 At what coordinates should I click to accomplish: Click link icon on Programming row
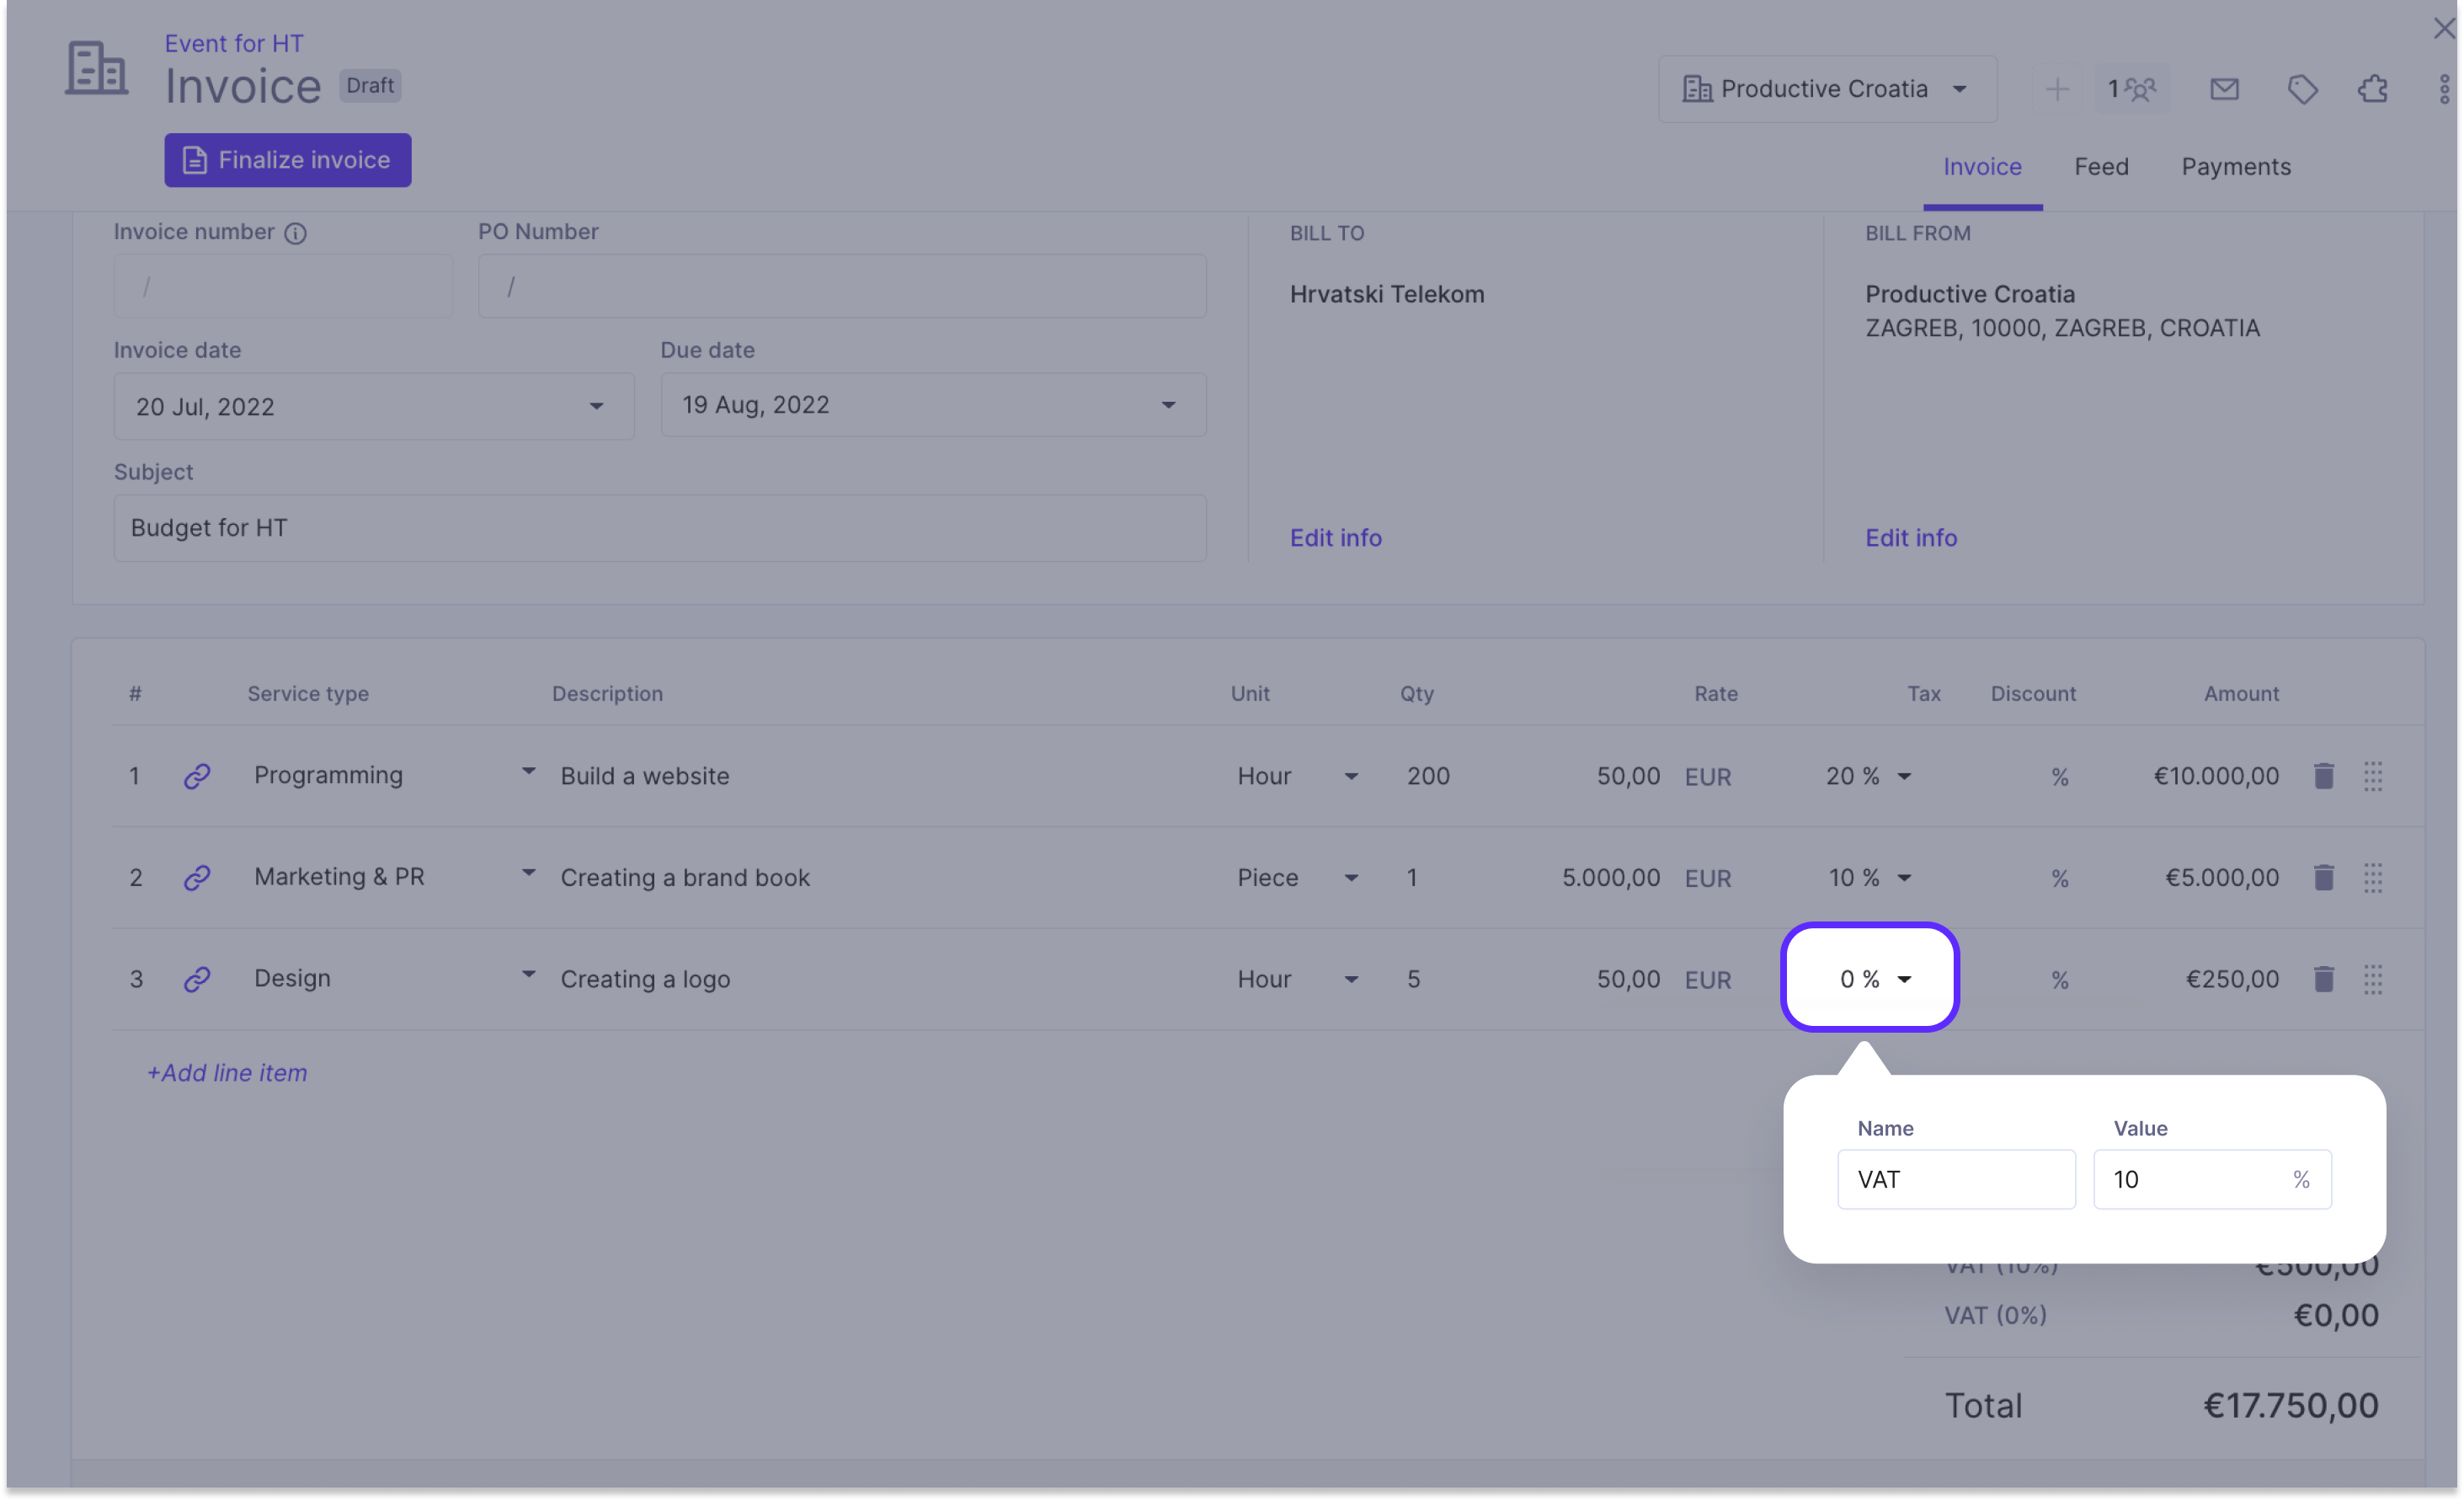[x=197, y=776]
